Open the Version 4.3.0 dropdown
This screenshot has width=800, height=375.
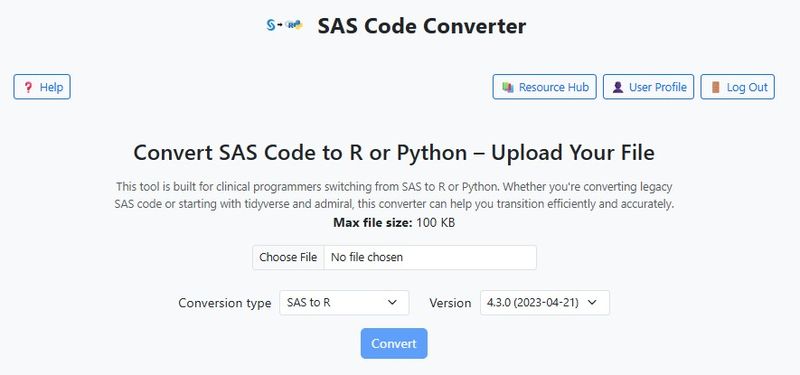click(x=545, y=303)
